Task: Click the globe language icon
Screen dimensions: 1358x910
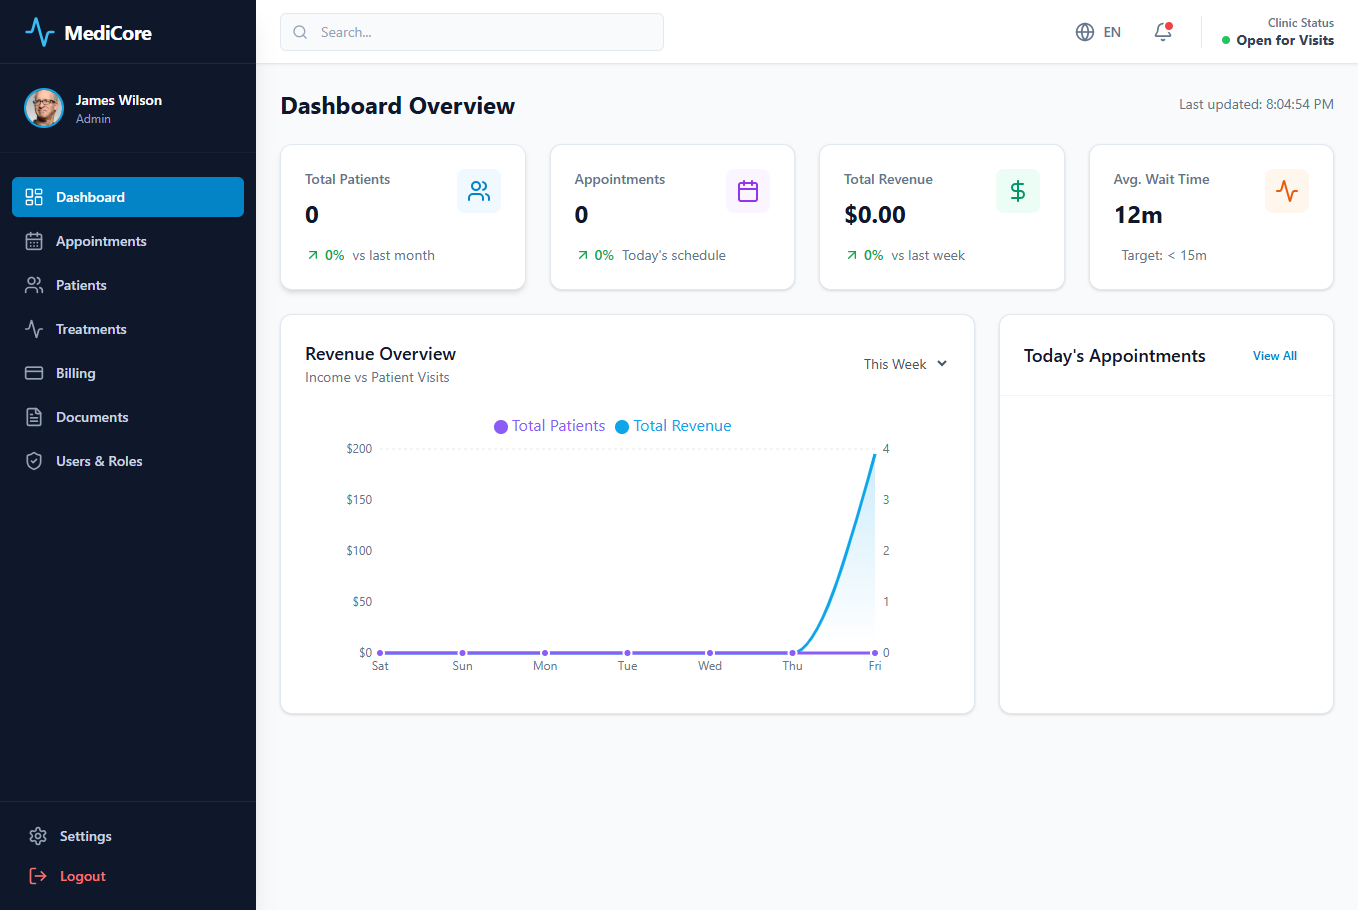Action: [1085, 32]
